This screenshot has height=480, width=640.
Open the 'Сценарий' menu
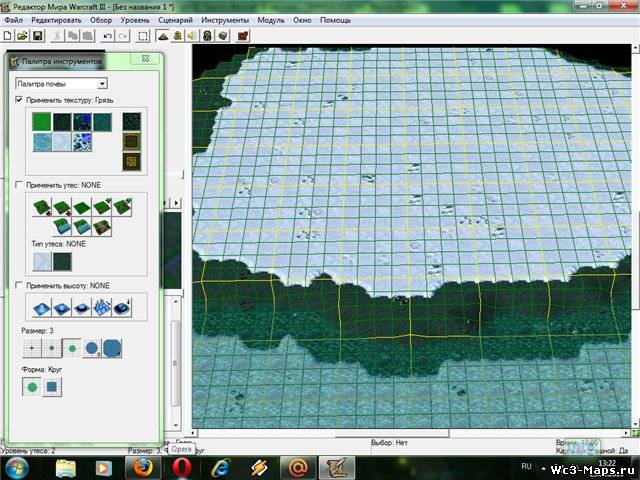(174, 20)
